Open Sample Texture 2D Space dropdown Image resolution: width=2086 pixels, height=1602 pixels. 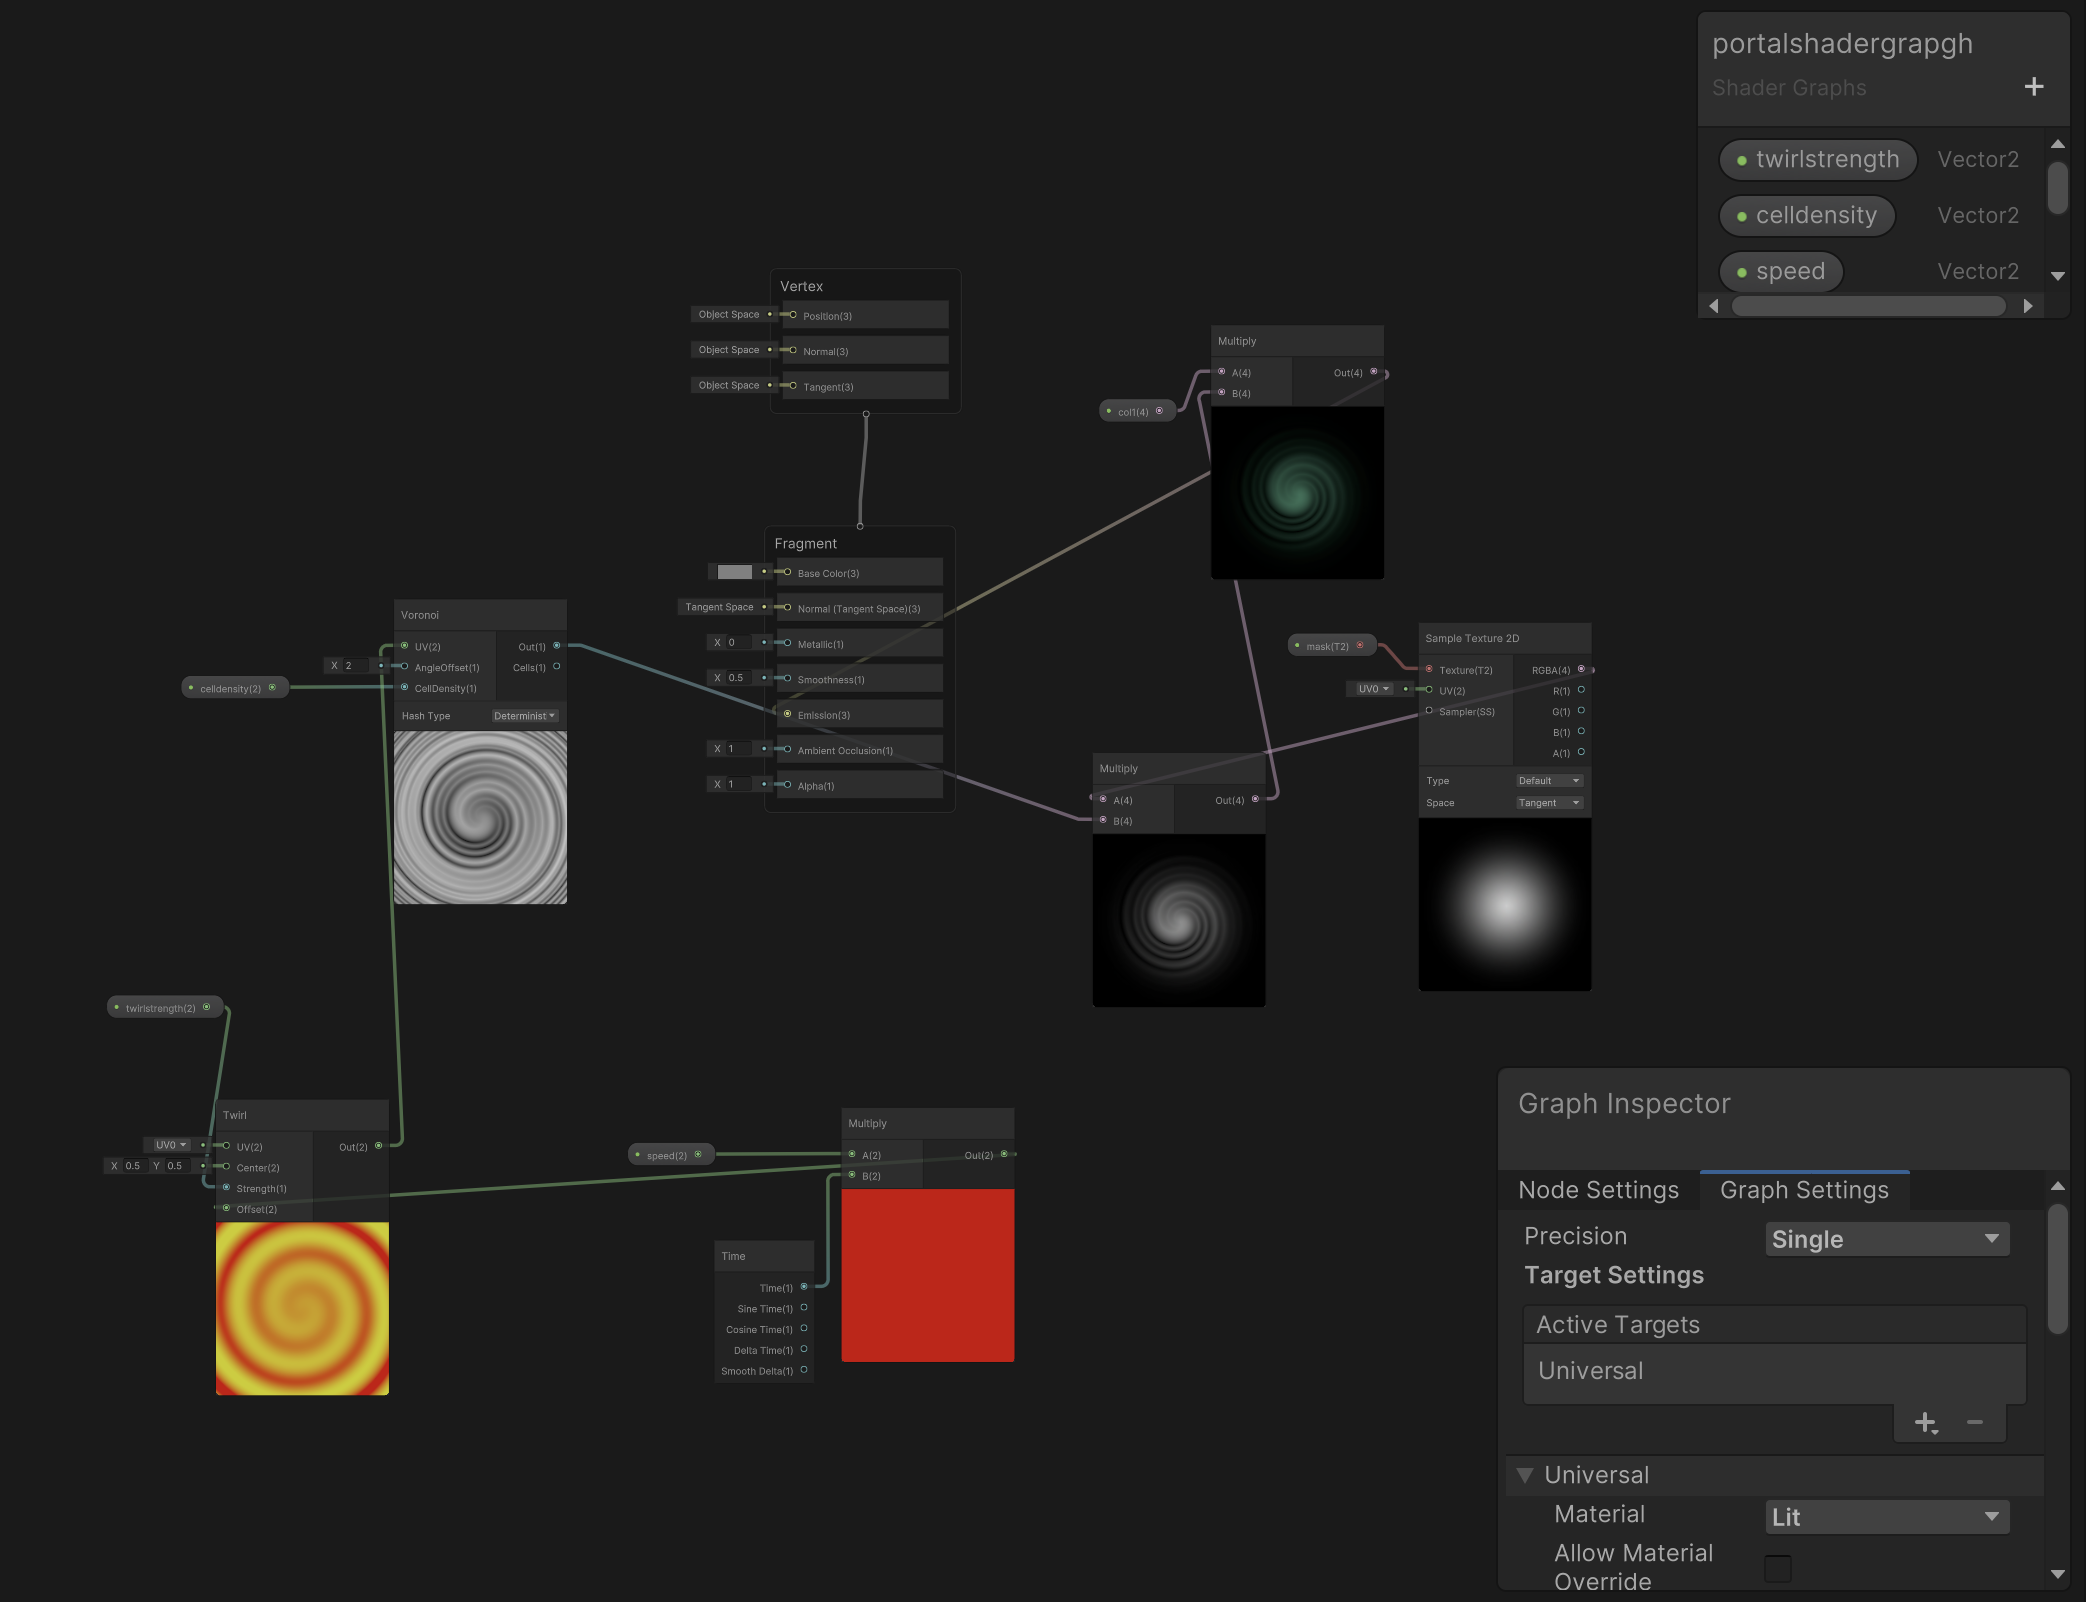pos(1548,803)
